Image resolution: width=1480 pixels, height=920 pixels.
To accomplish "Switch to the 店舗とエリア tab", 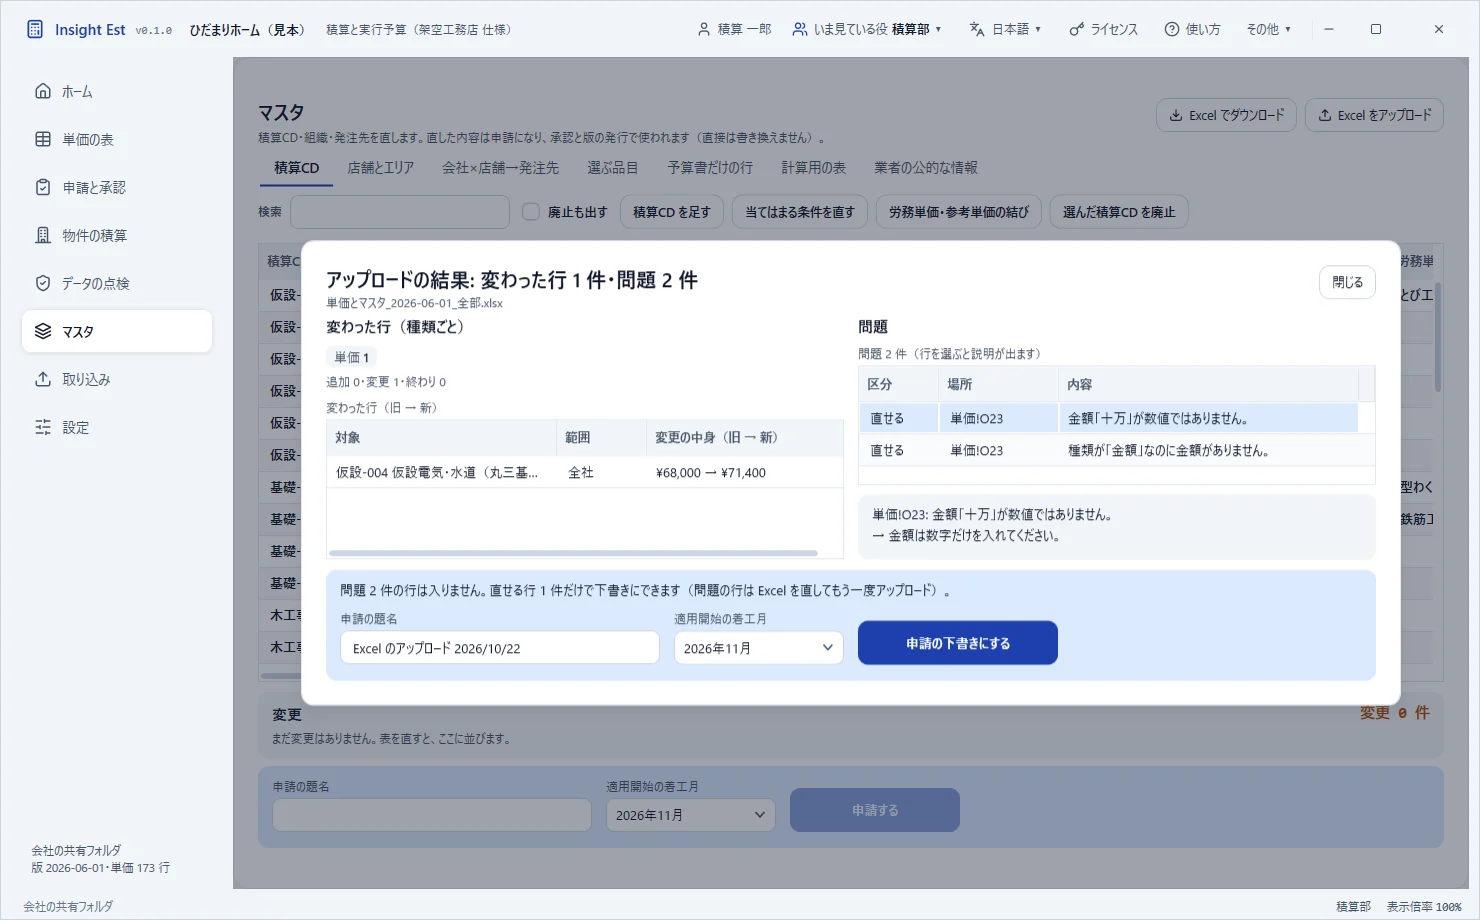I will pos(381,168).
